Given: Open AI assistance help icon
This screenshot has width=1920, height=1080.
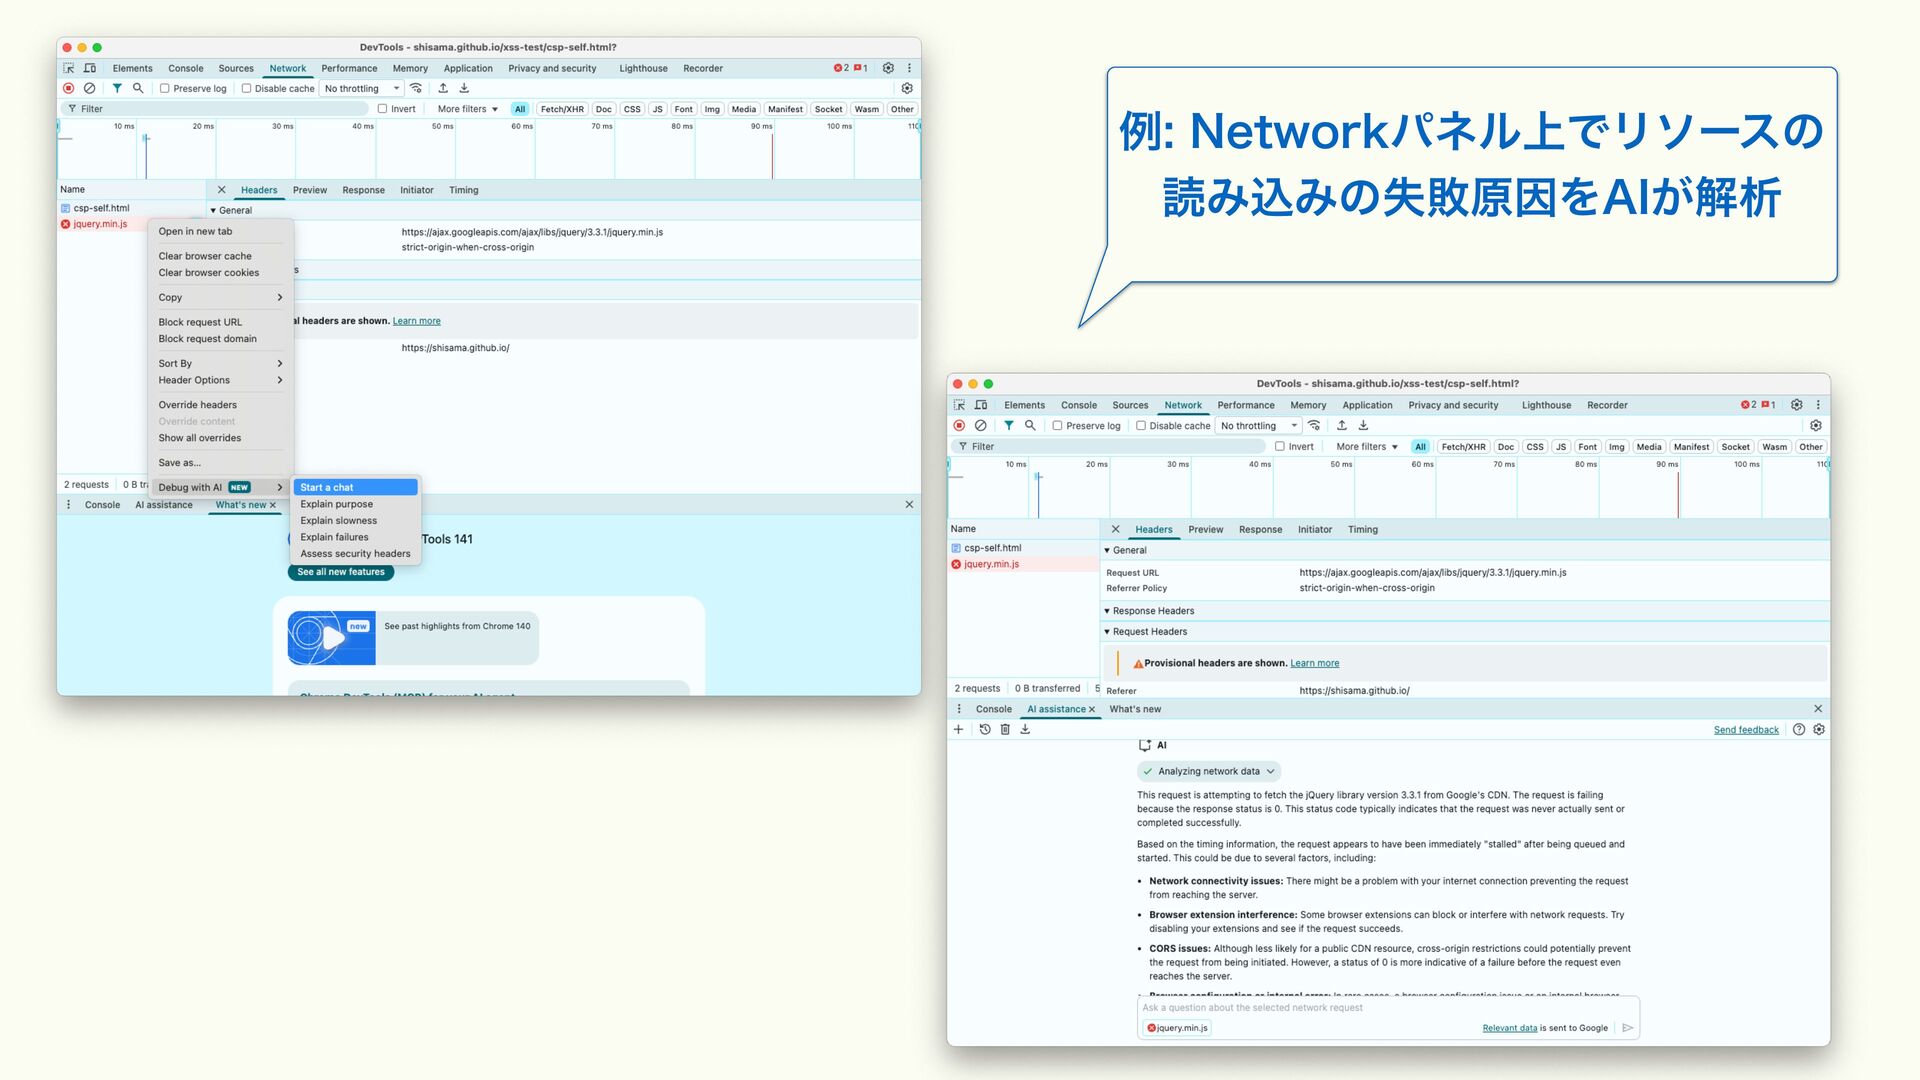Looking at the screenshot, I should [1799, 730].
